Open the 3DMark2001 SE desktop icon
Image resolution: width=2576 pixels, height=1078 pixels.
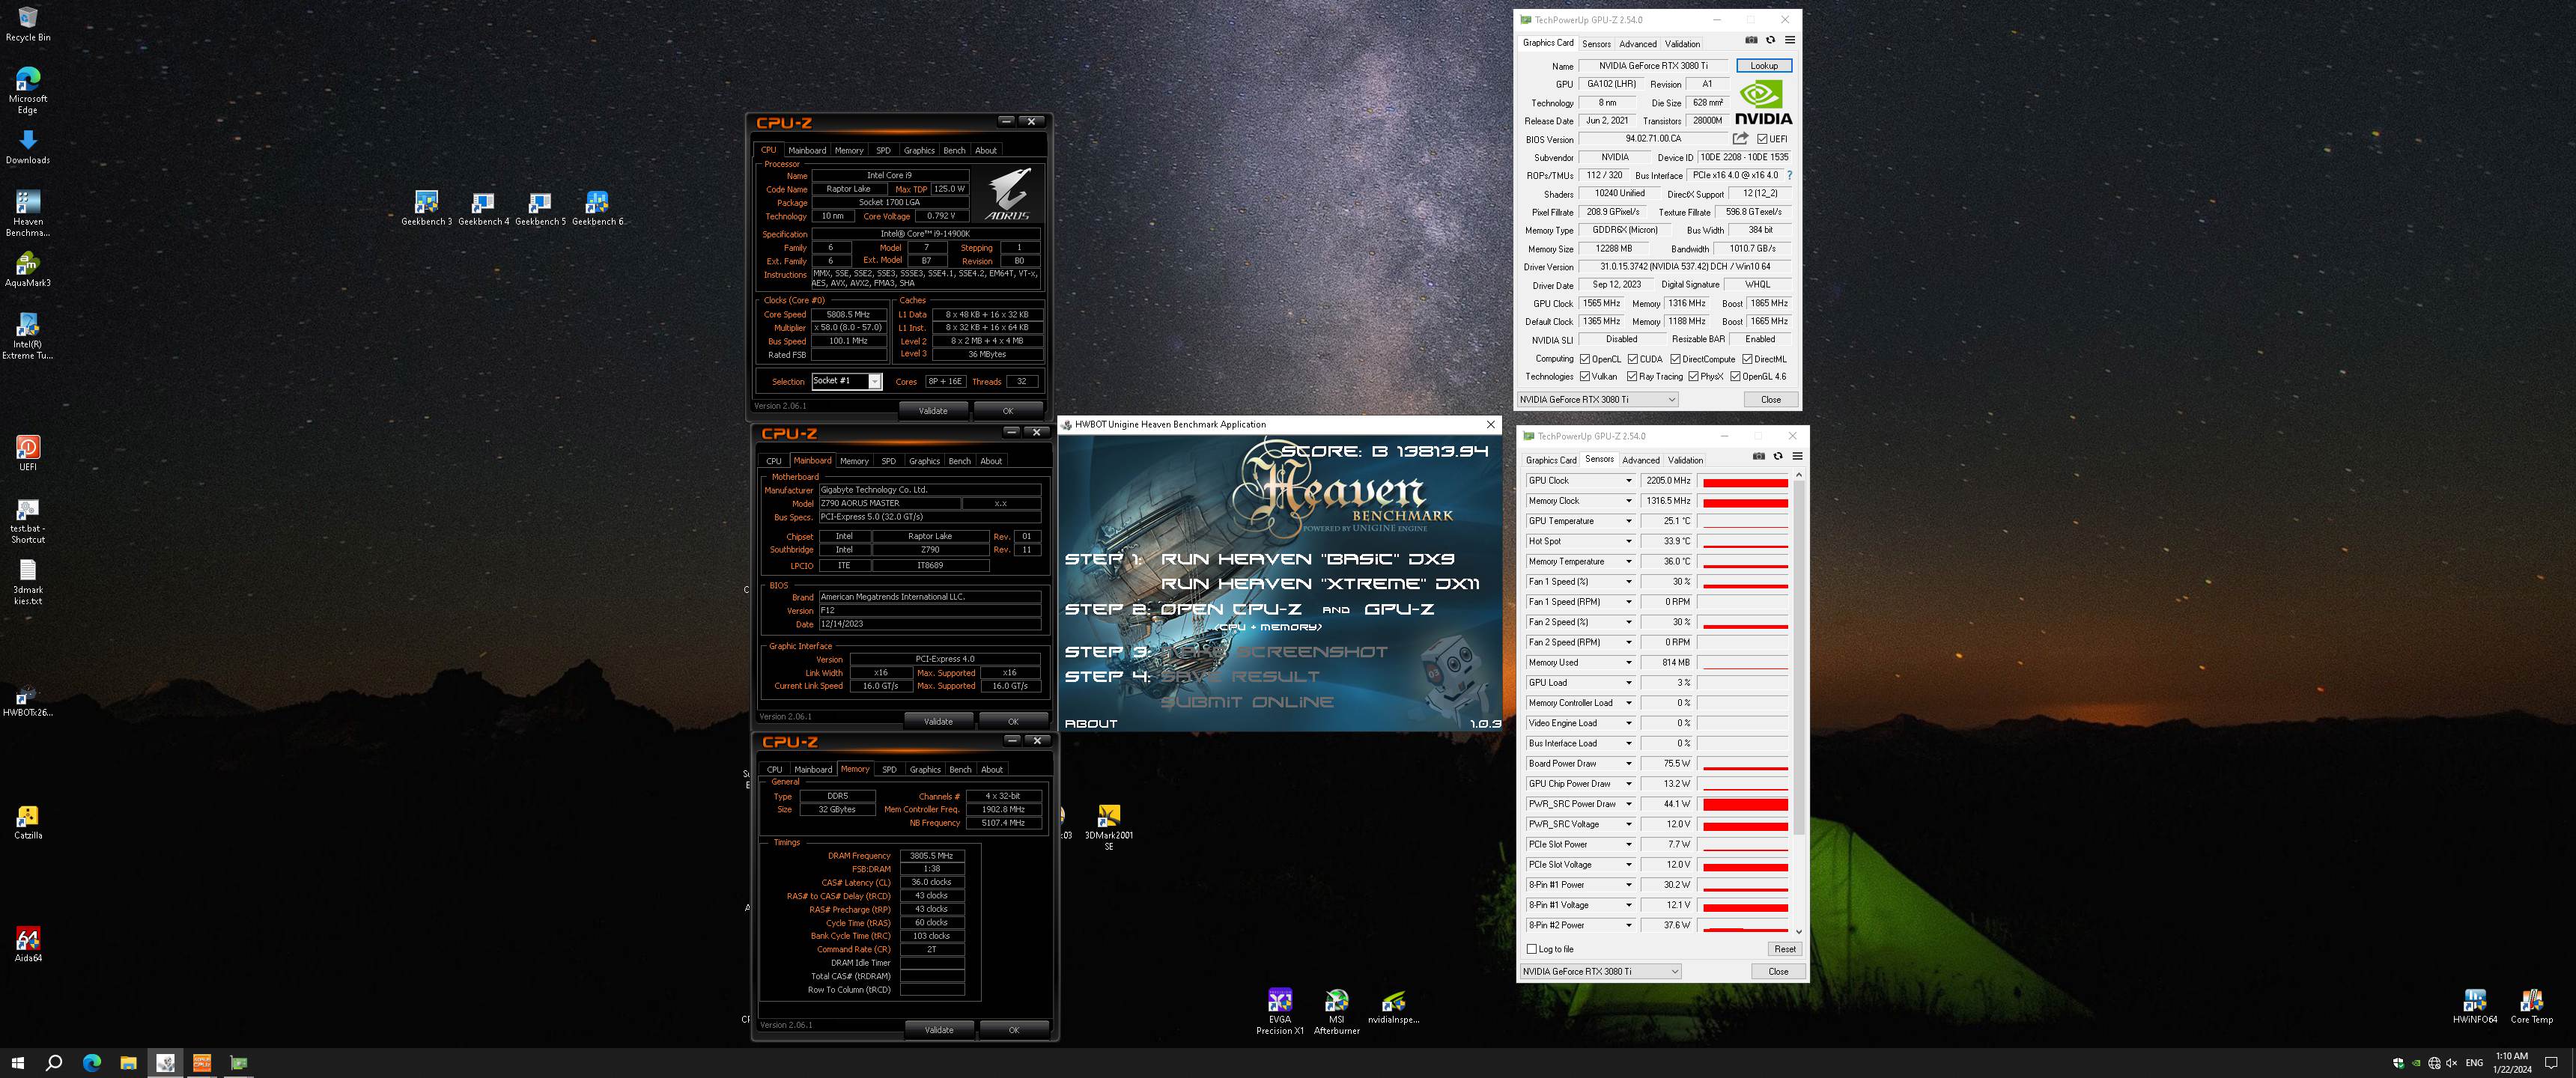click(1109, 828)
